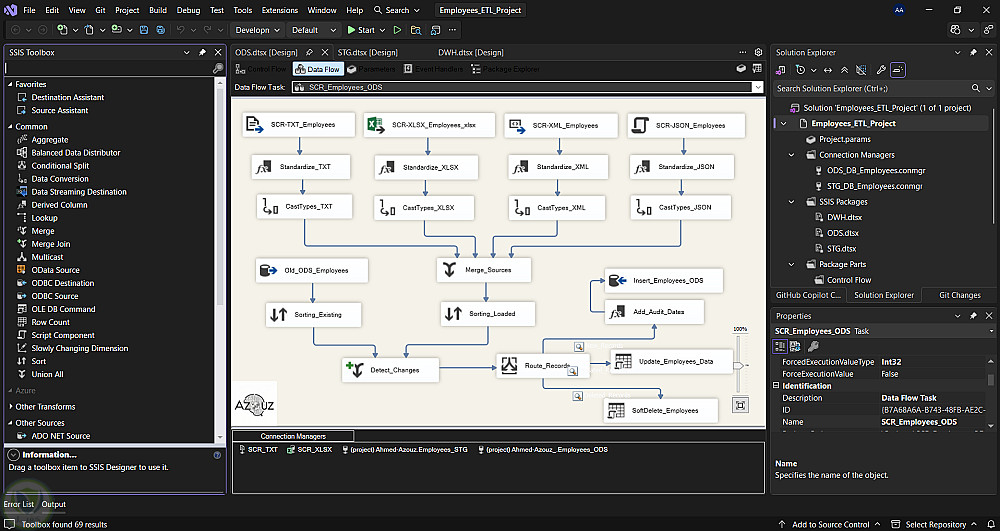Switch to the Control Flow tab
1000x531 pixels.
click(261, 69)
